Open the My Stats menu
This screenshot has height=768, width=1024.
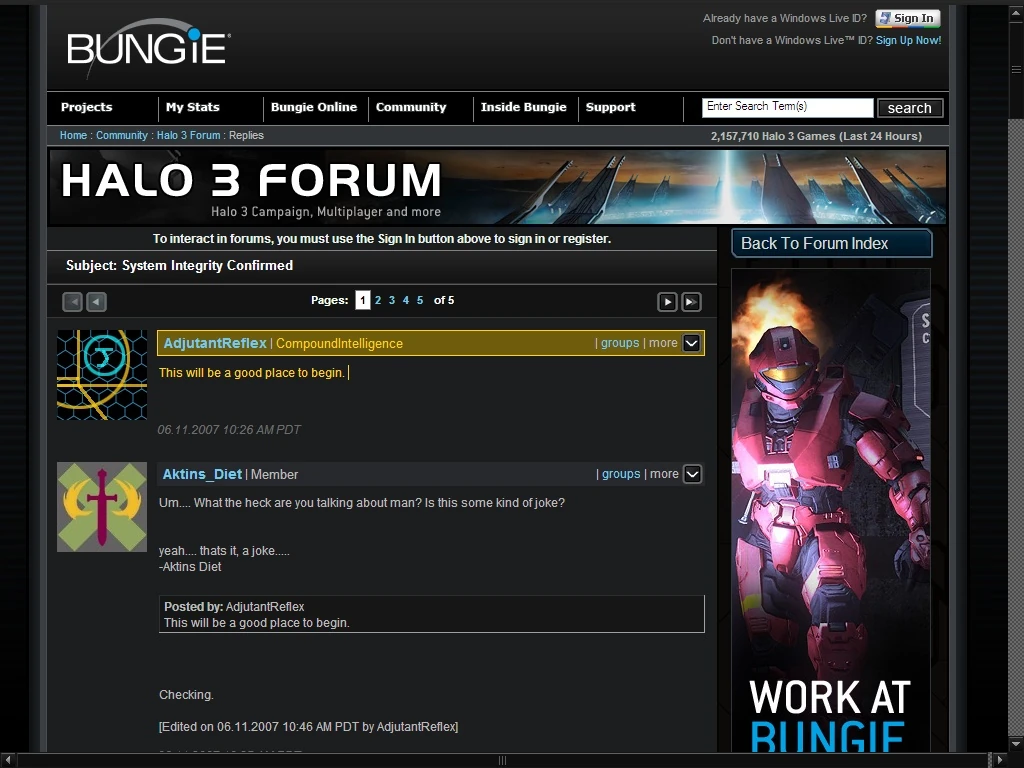coord(193,107)
